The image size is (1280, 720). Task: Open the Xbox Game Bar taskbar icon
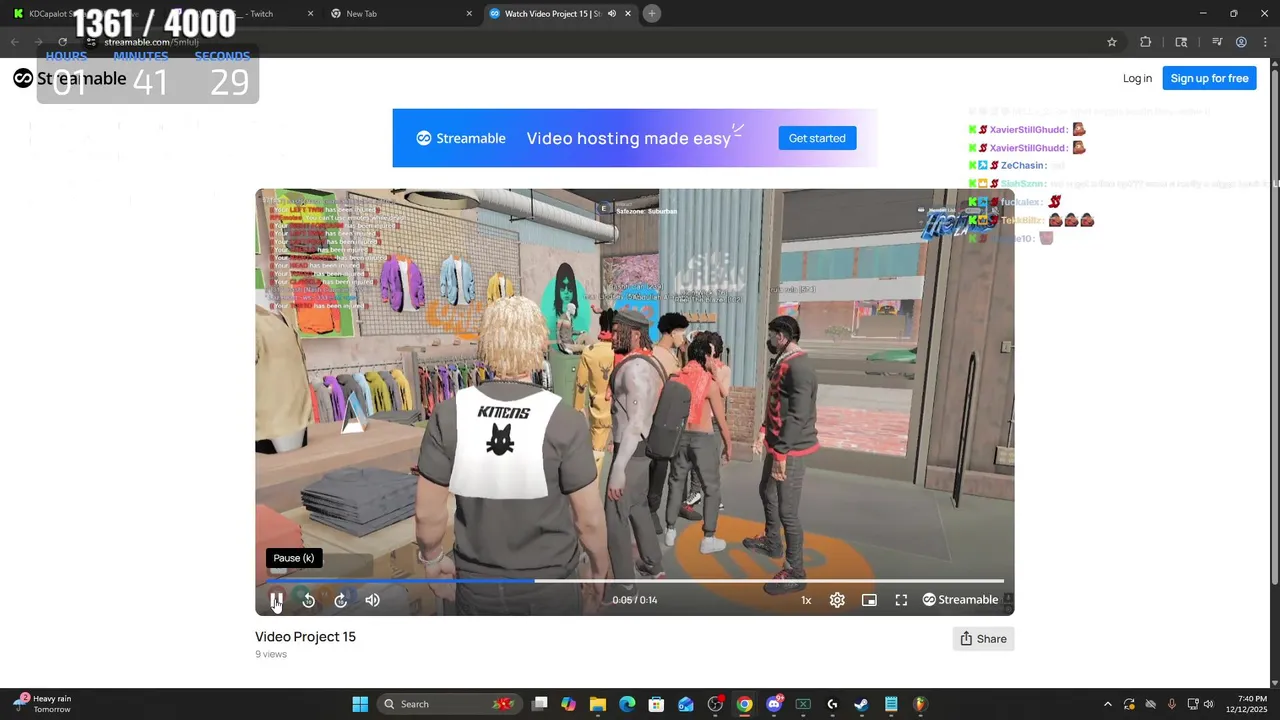coord(803,704)
